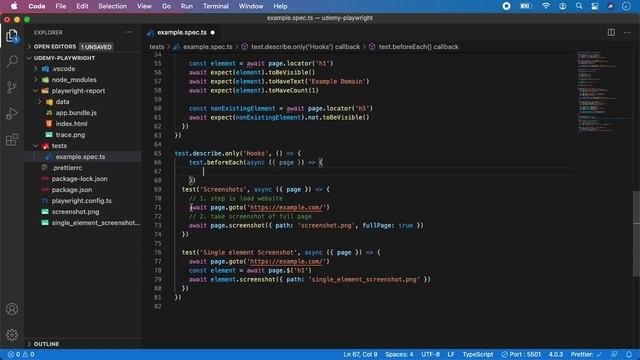Open the Explorer view in activity bar
Screen dimensions: 640x360
pos(12,36)
